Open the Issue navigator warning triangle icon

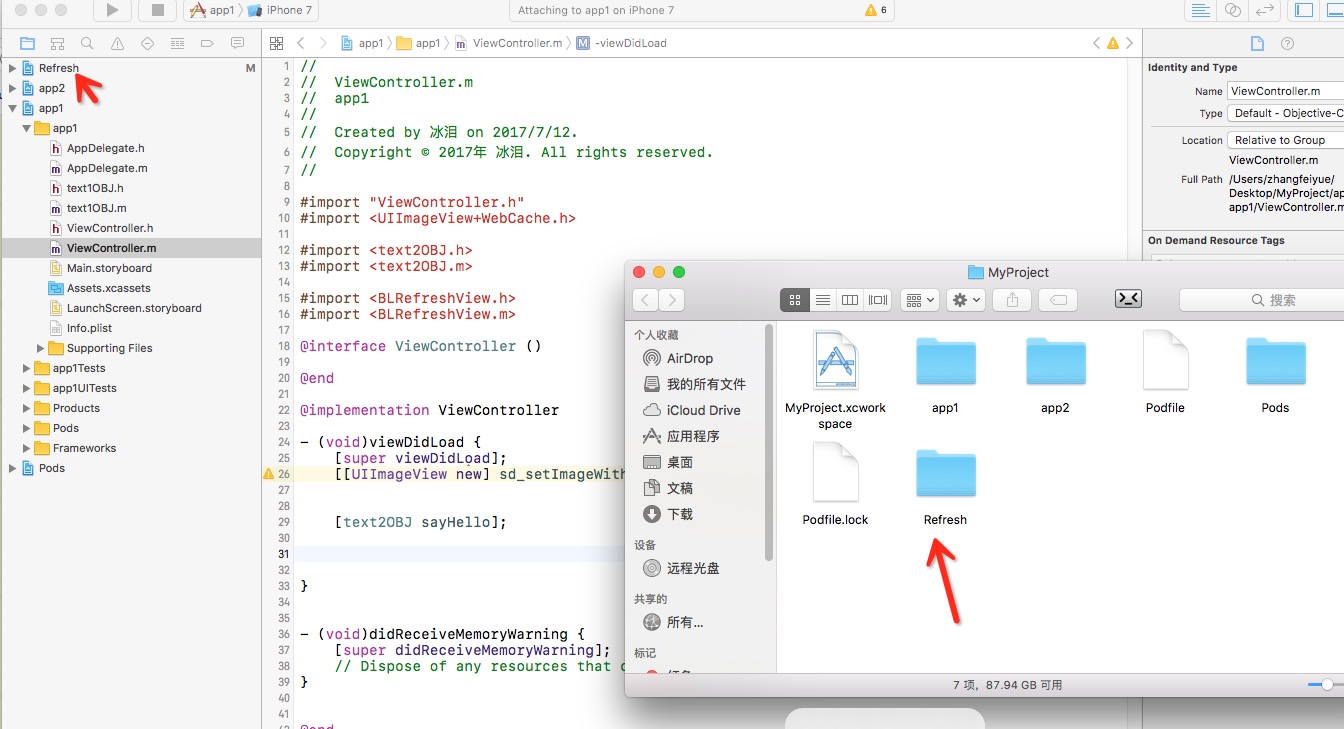[x=117, y=43]
